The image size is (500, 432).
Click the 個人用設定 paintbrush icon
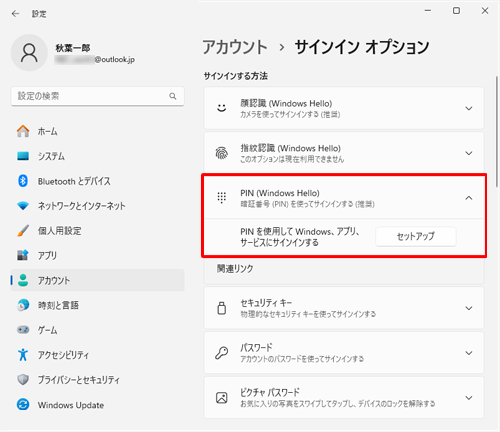(x=23, y=230)
